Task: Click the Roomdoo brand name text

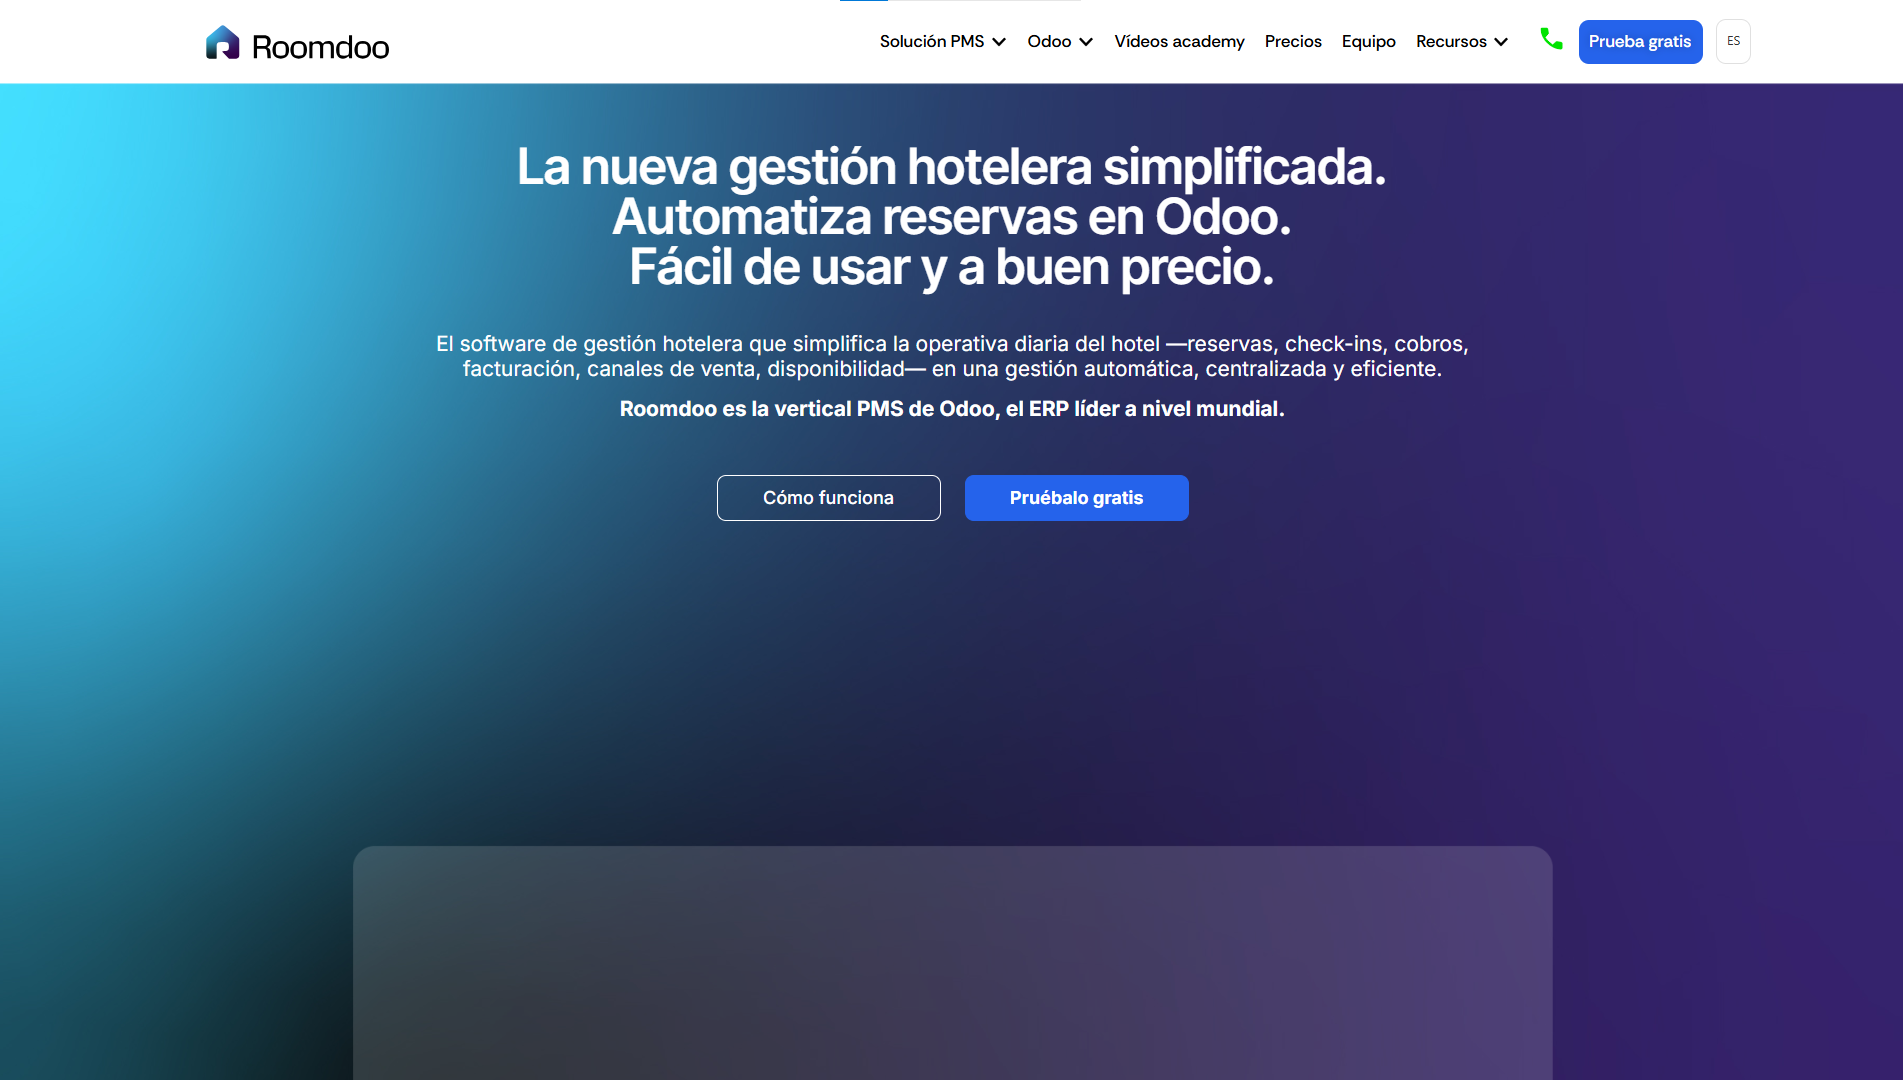Action: (320, 47)
